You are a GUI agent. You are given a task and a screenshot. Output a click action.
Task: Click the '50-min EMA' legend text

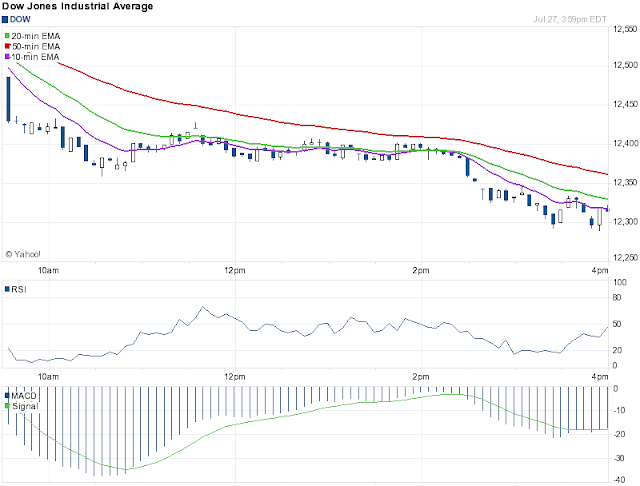pyautogui.click(x=36, y=46)
